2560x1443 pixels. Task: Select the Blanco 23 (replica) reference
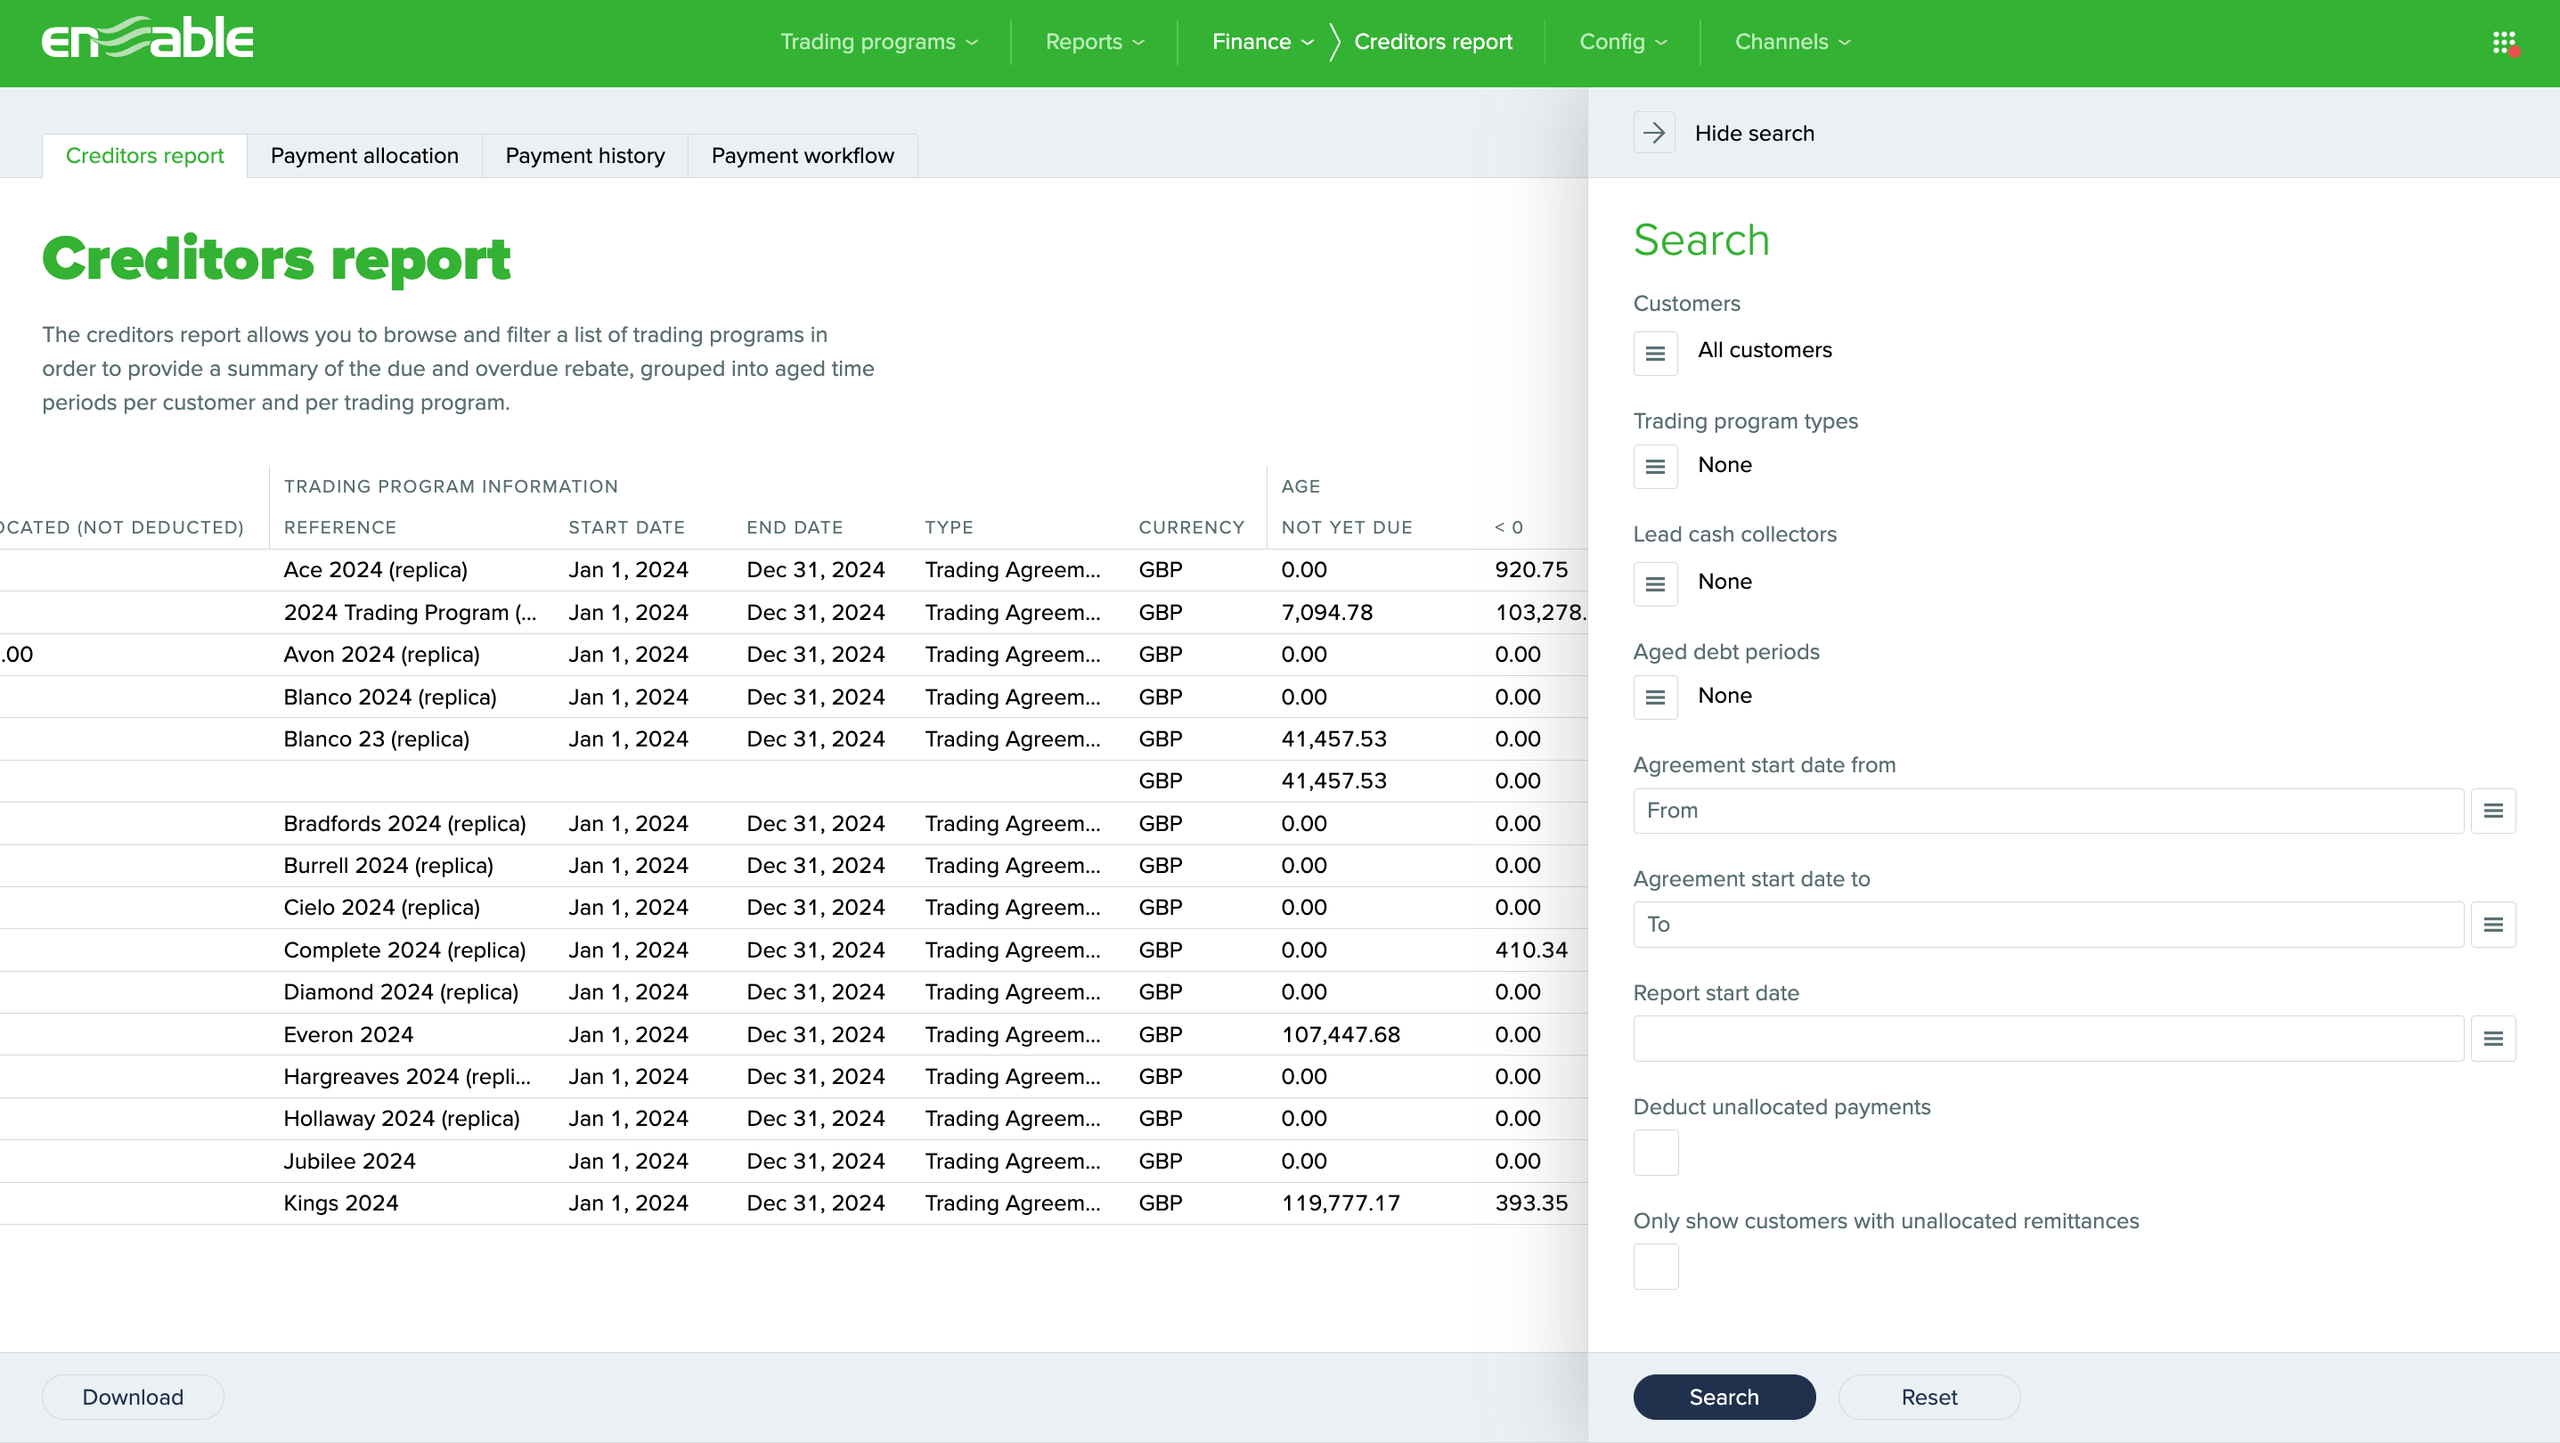(377, 739)
